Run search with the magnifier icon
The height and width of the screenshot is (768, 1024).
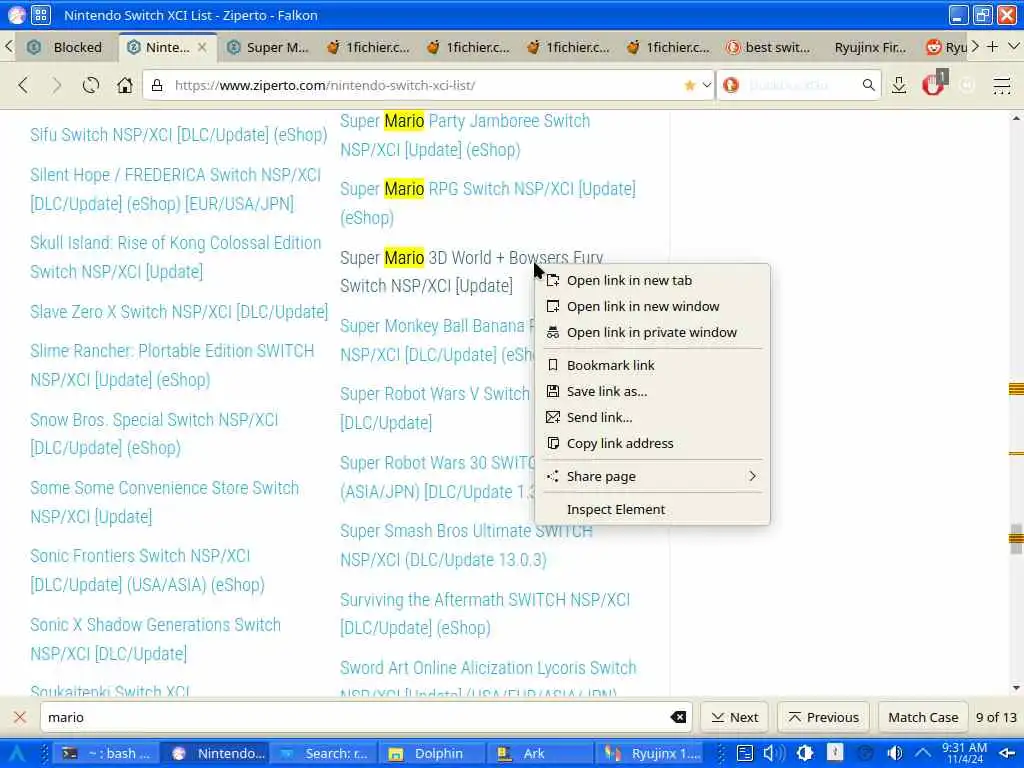868,85
